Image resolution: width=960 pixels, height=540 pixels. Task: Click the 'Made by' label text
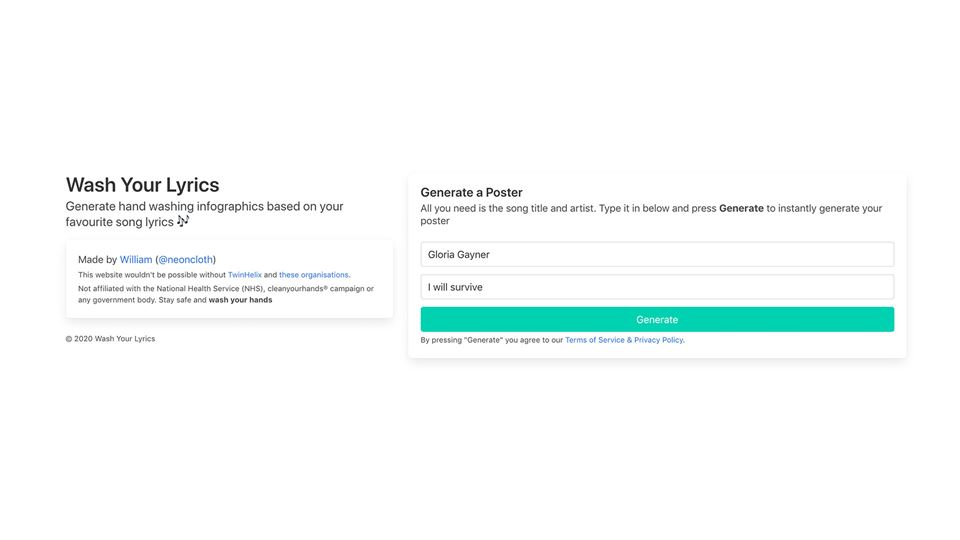(x=97, y=260)
